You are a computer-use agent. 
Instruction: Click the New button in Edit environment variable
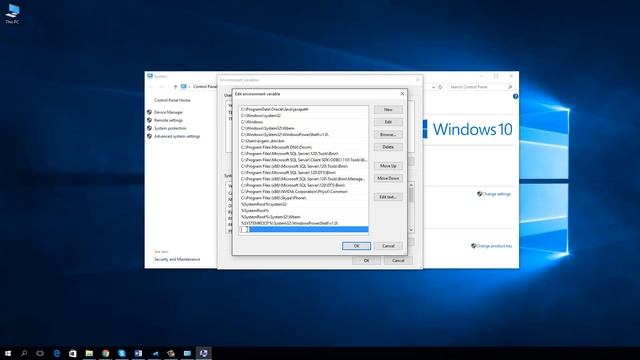(388, 110)
